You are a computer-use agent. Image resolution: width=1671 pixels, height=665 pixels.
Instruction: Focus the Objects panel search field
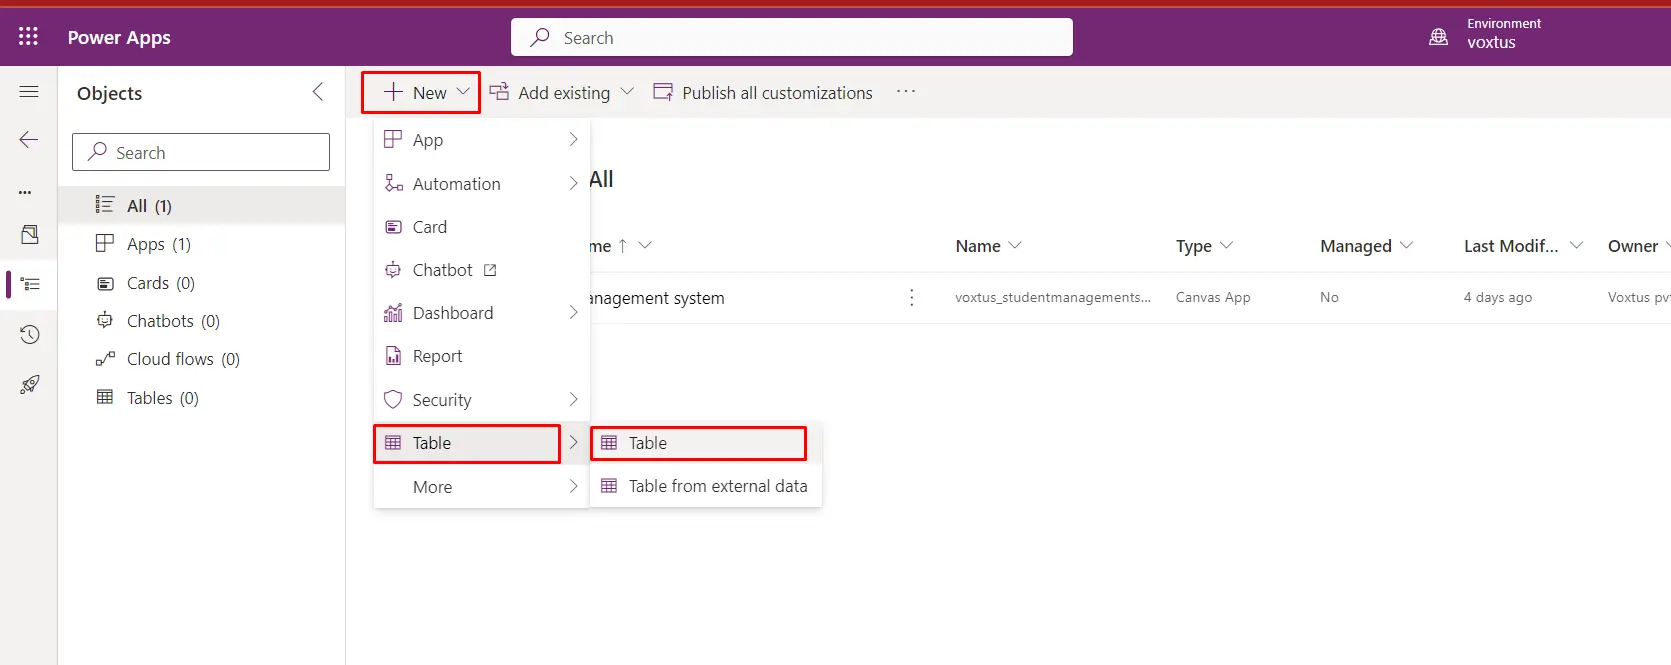click(201, 153)
